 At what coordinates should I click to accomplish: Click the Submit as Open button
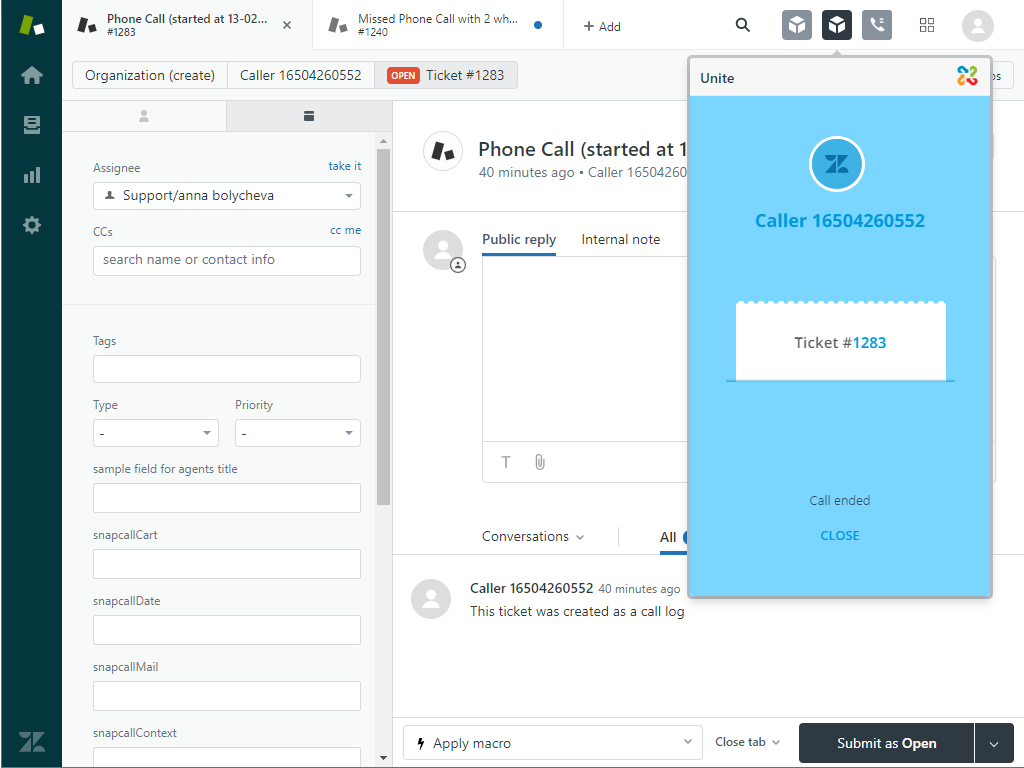pos(886,743)
